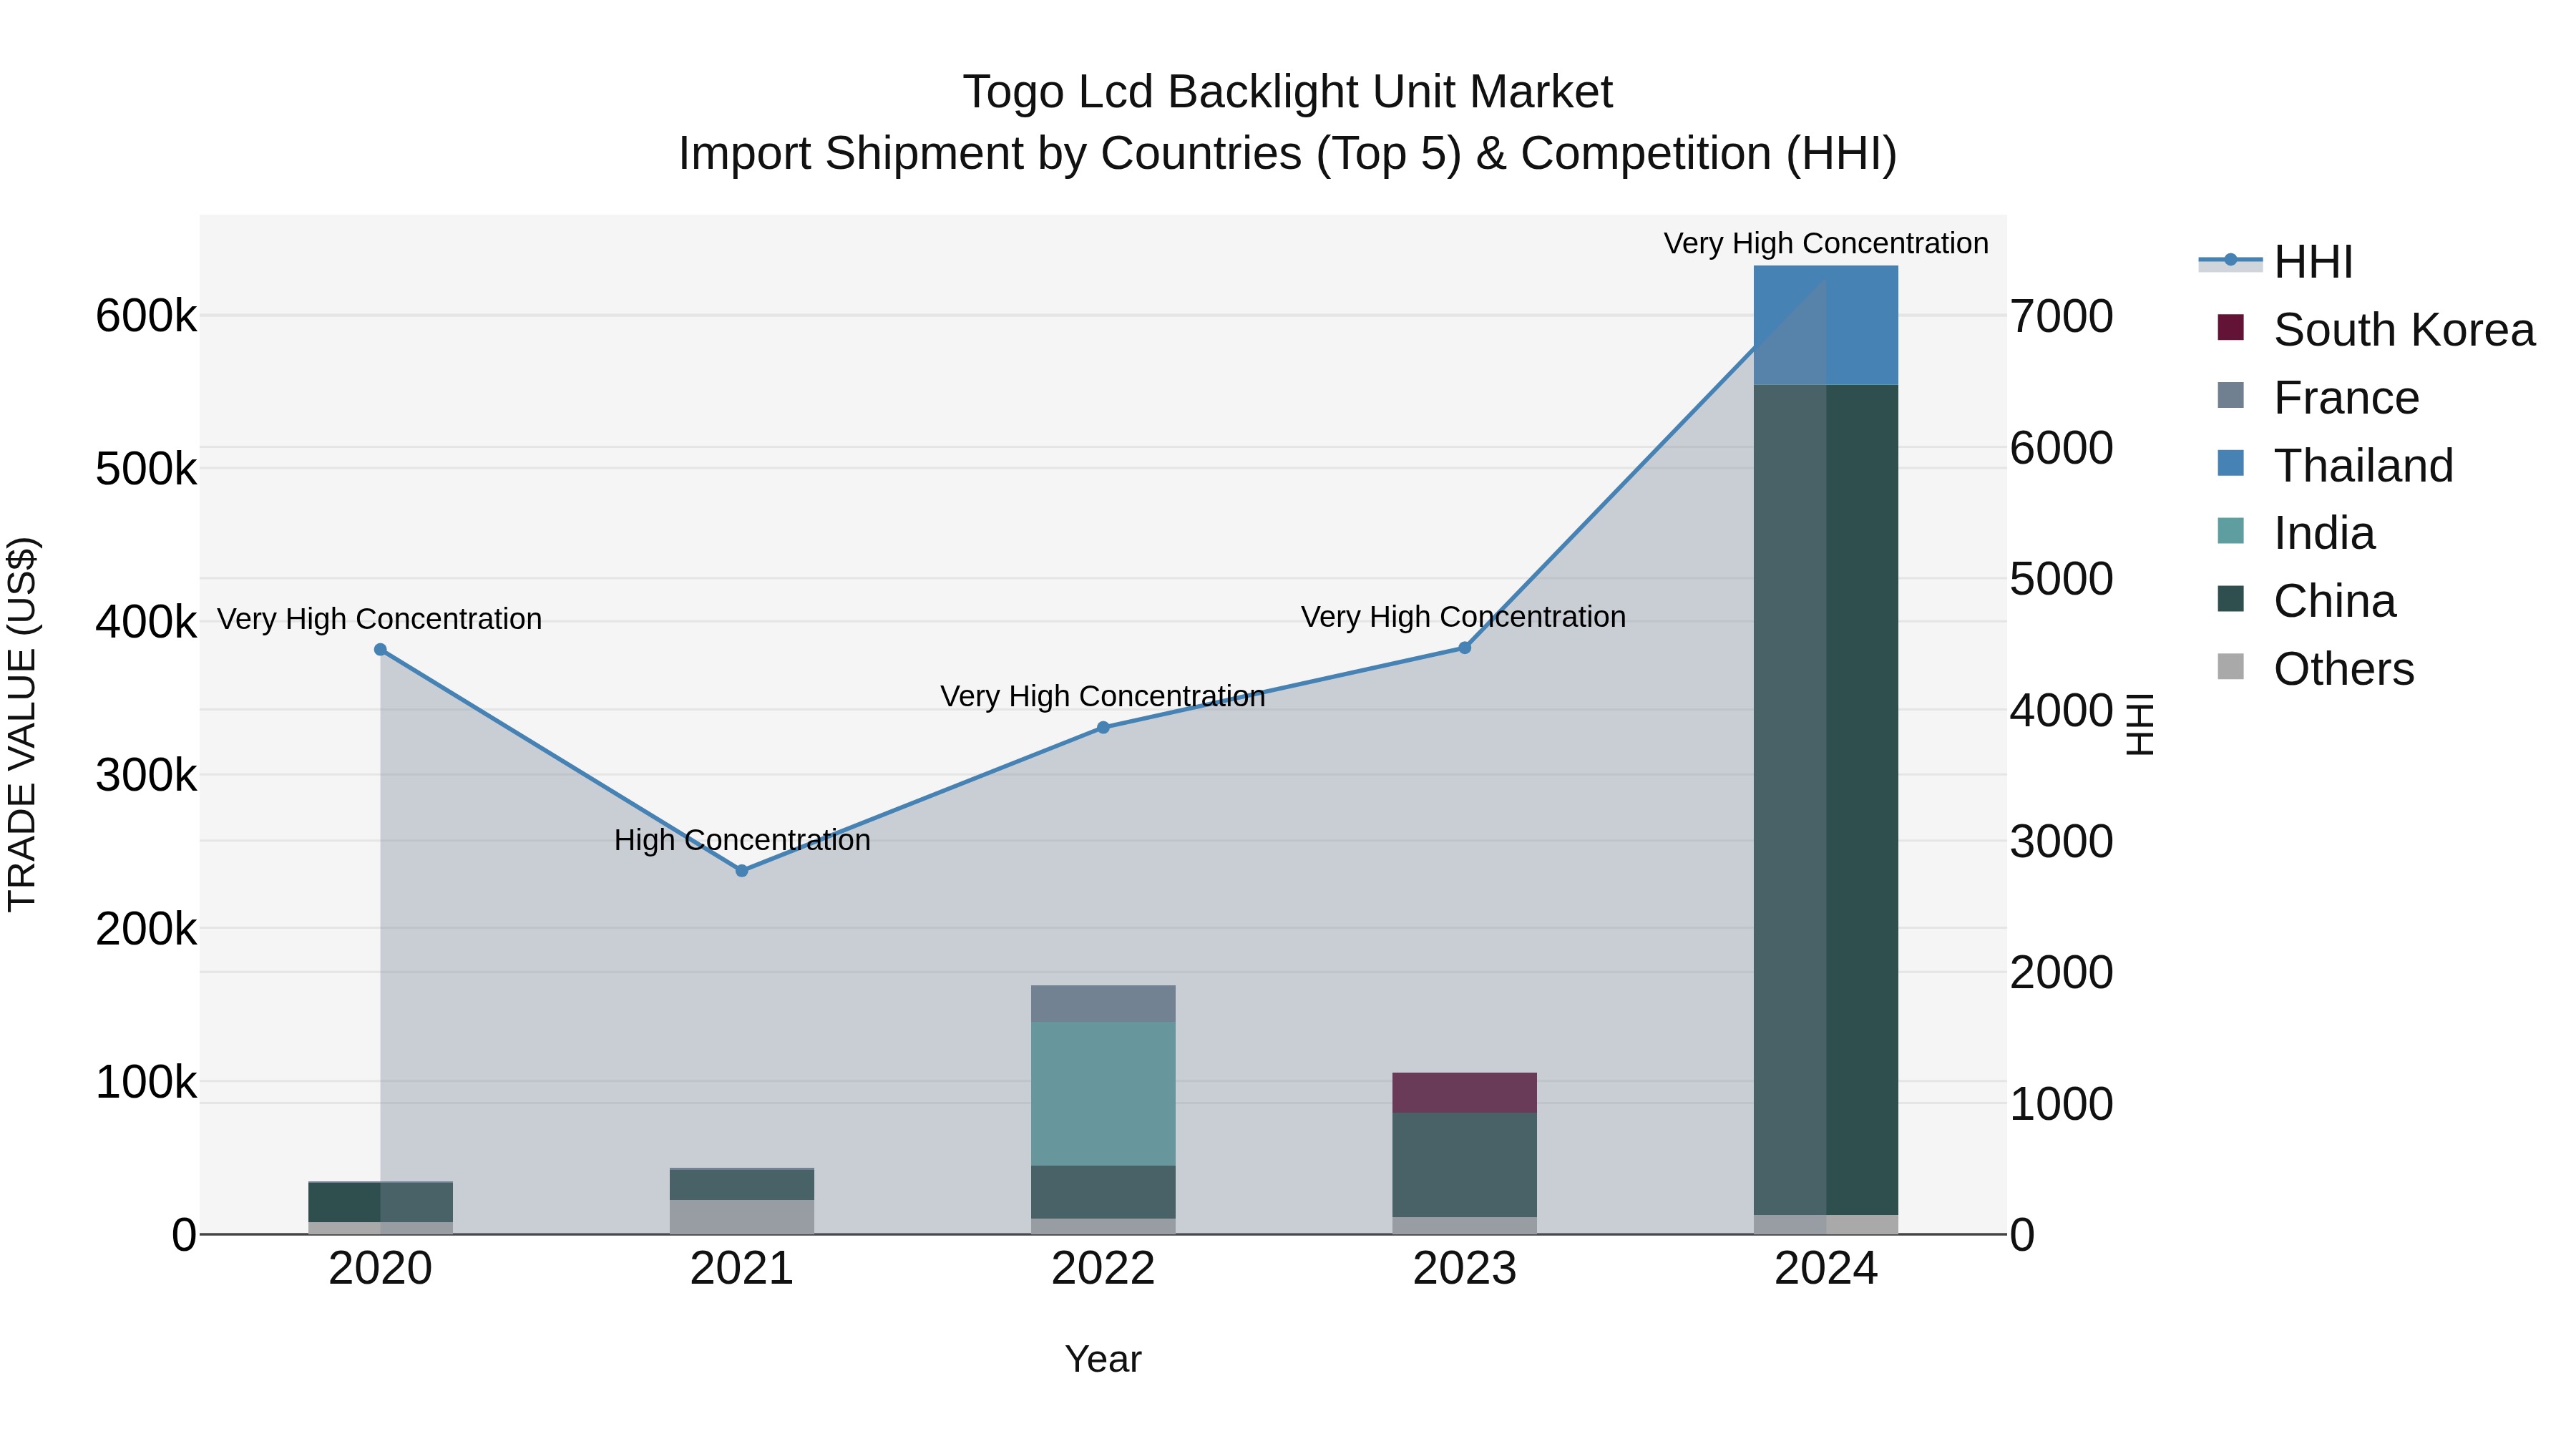Select the 2022 HHI data point

[x=1103, y=728]
